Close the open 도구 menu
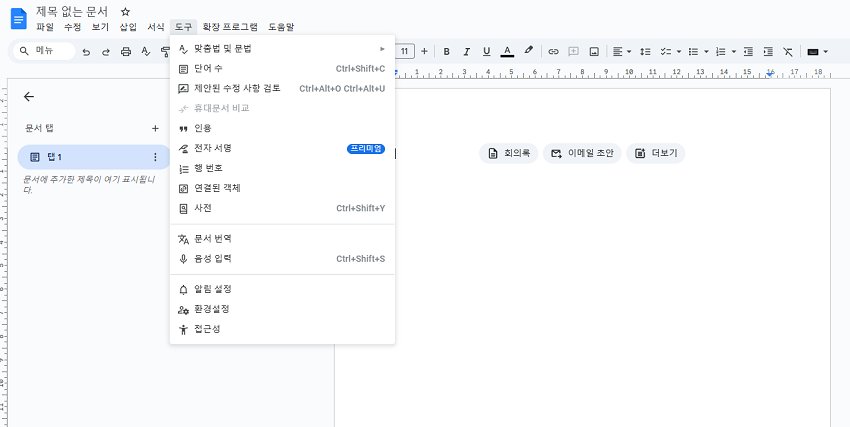Image resolution: width=850 pixels, height=427 pixels. click(183, 27)
